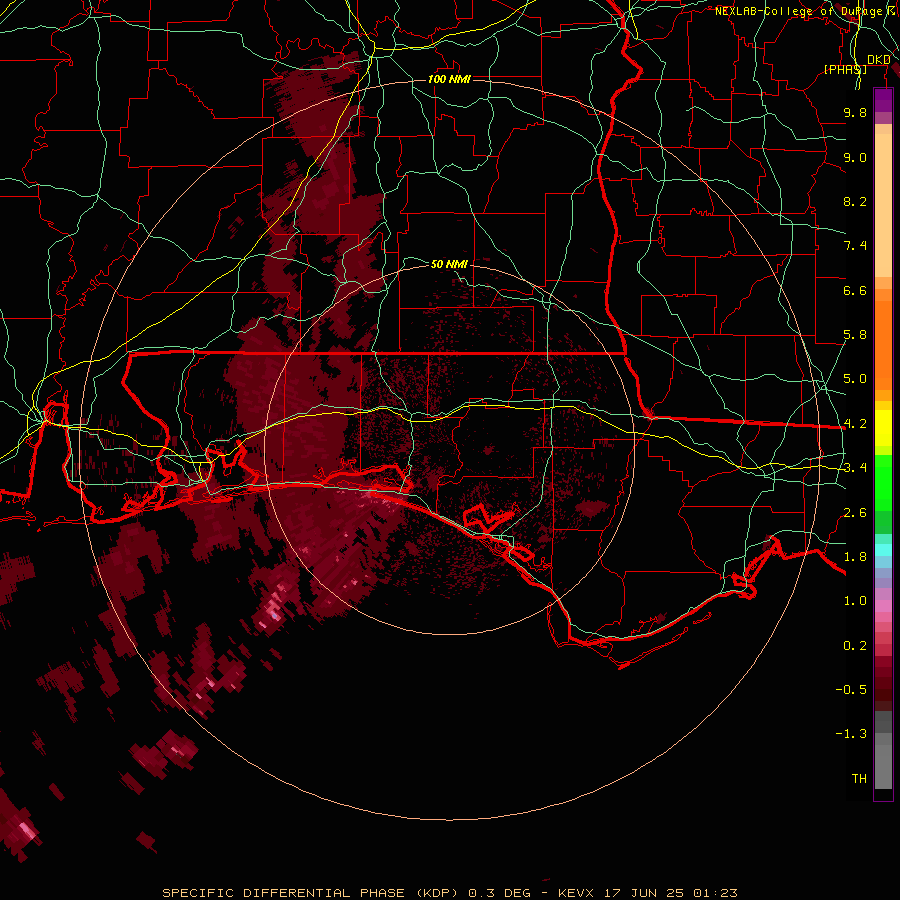Click the 9.8 value on the color scale
900x900 pixels.
(x=855, y=112)
